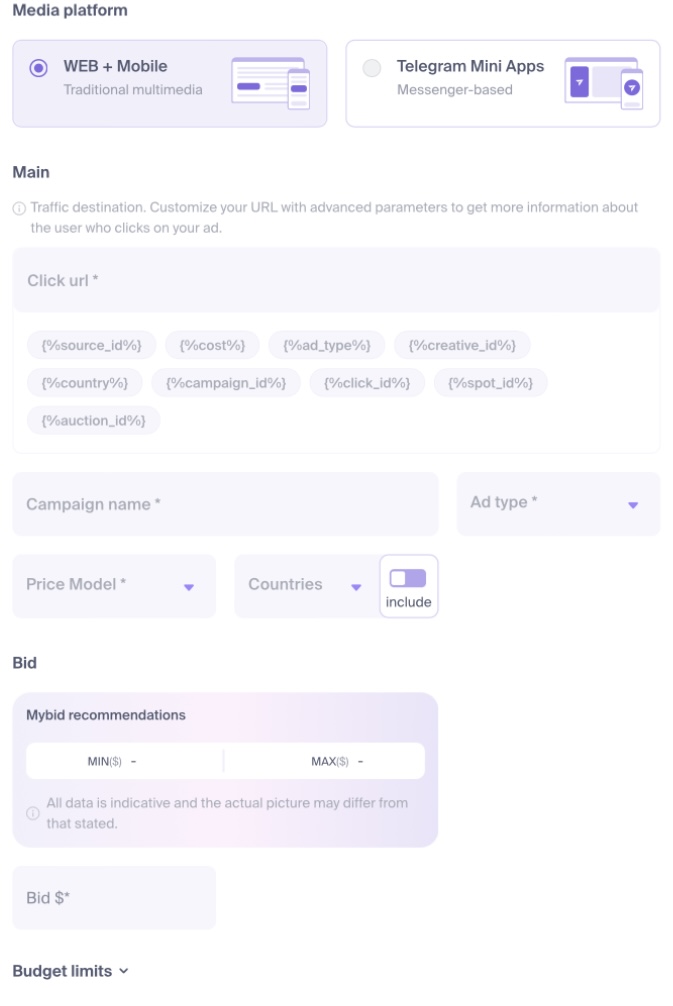Screen dimensions: 673x1006
Task: Click the Campaign name field
Action: click(225, 504)
